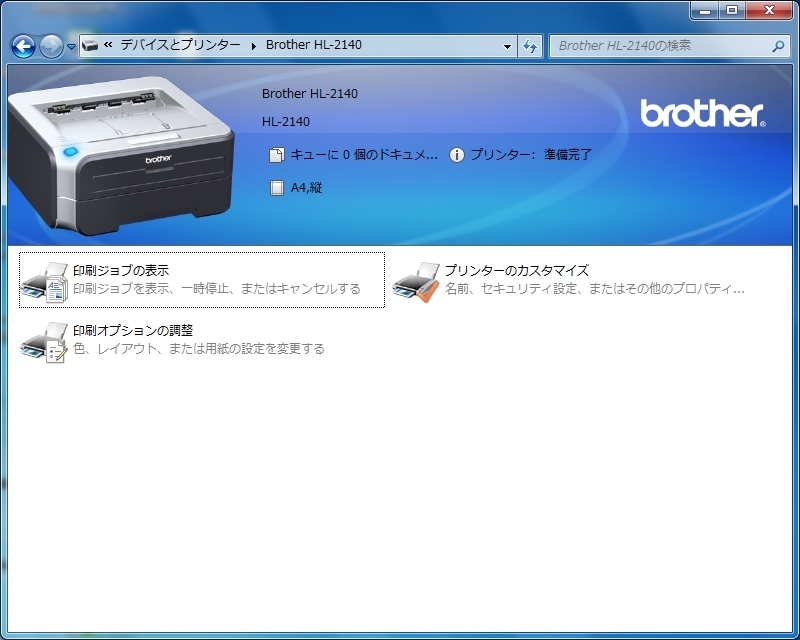Click the document queue icon
800x640 pixels.
(x=277, y=155)
